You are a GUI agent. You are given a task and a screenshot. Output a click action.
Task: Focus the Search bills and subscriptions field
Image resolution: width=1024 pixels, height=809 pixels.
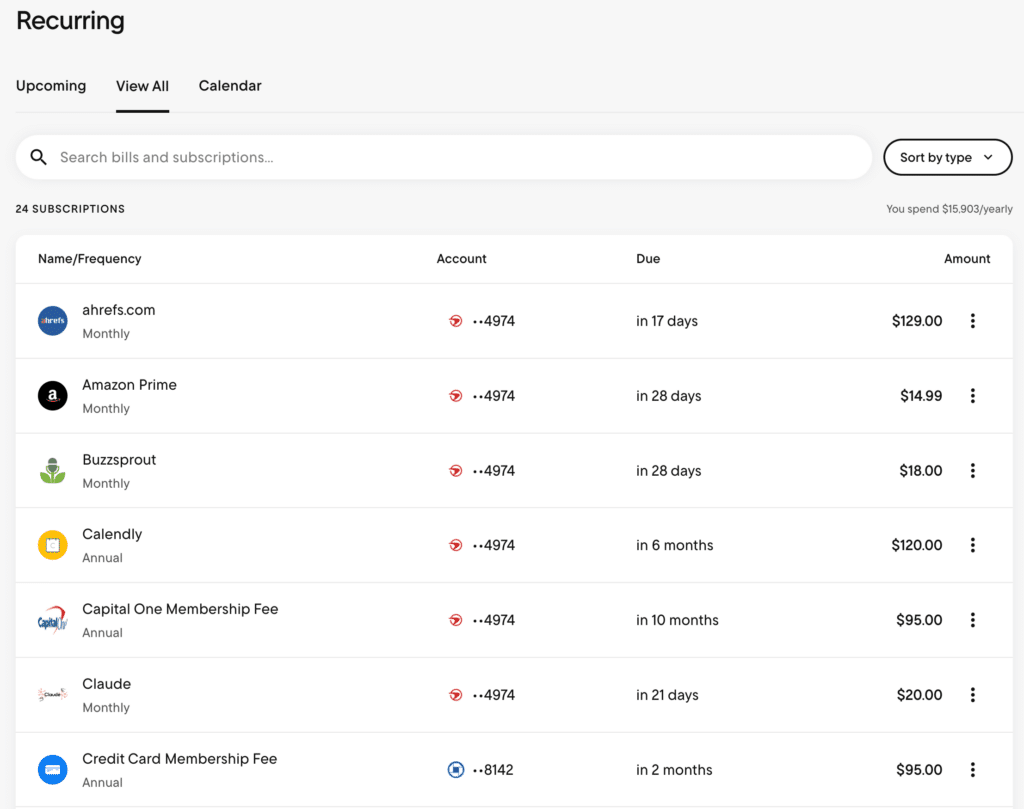tap(444, 157)
